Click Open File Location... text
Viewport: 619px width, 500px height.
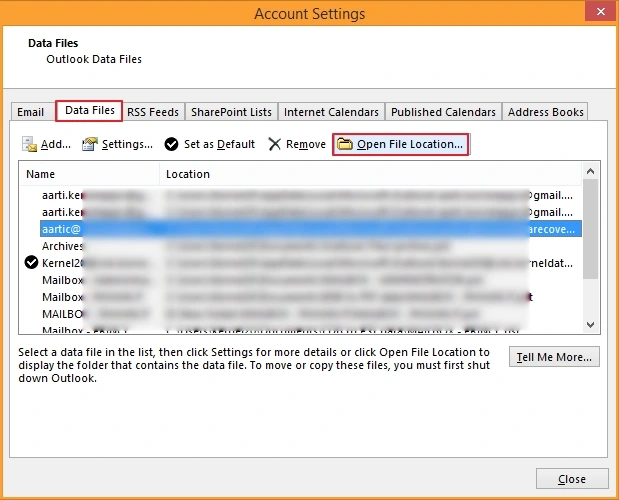click(410, 144)
